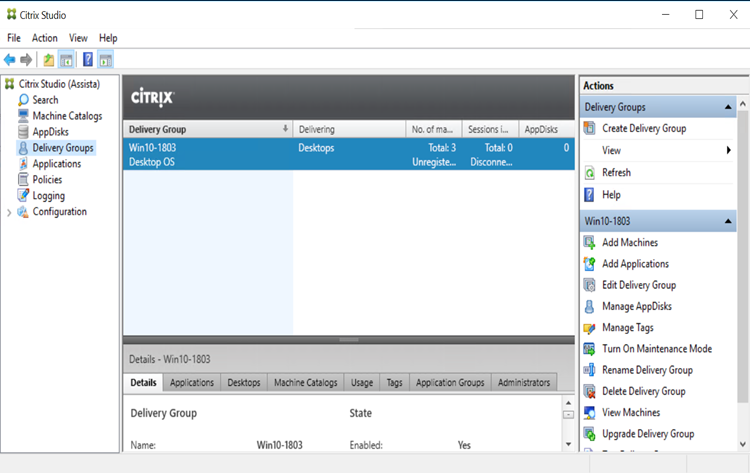Click the Actions pane scrollbar up arrow

point(742,103)
